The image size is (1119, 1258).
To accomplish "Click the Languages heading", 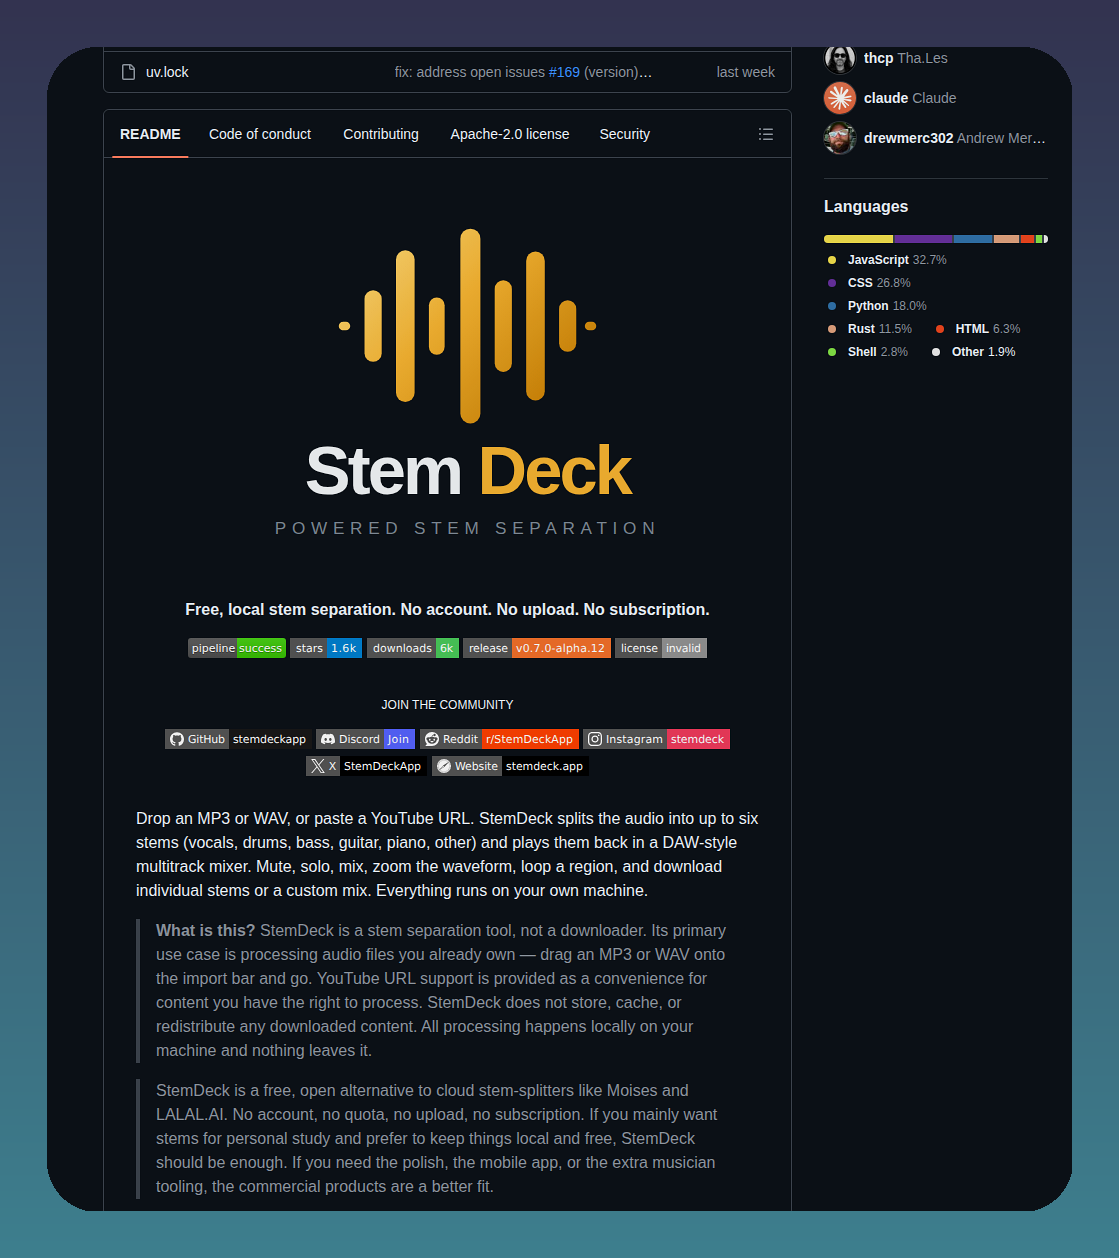I will (866, 206).
